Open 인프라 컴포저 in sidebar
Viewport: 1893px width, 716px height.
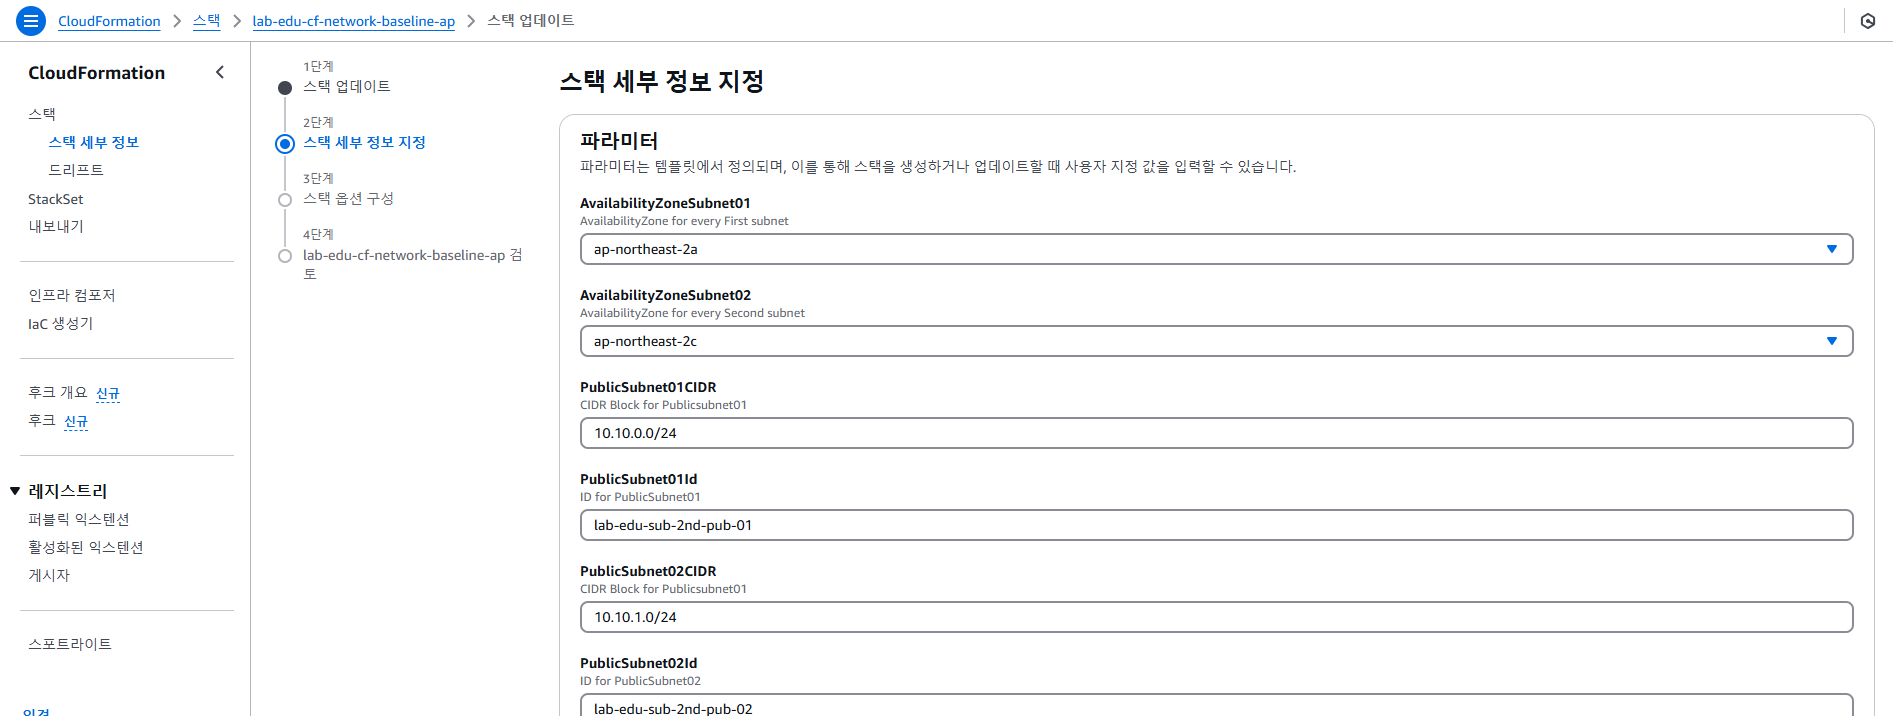tap(72, 295)
